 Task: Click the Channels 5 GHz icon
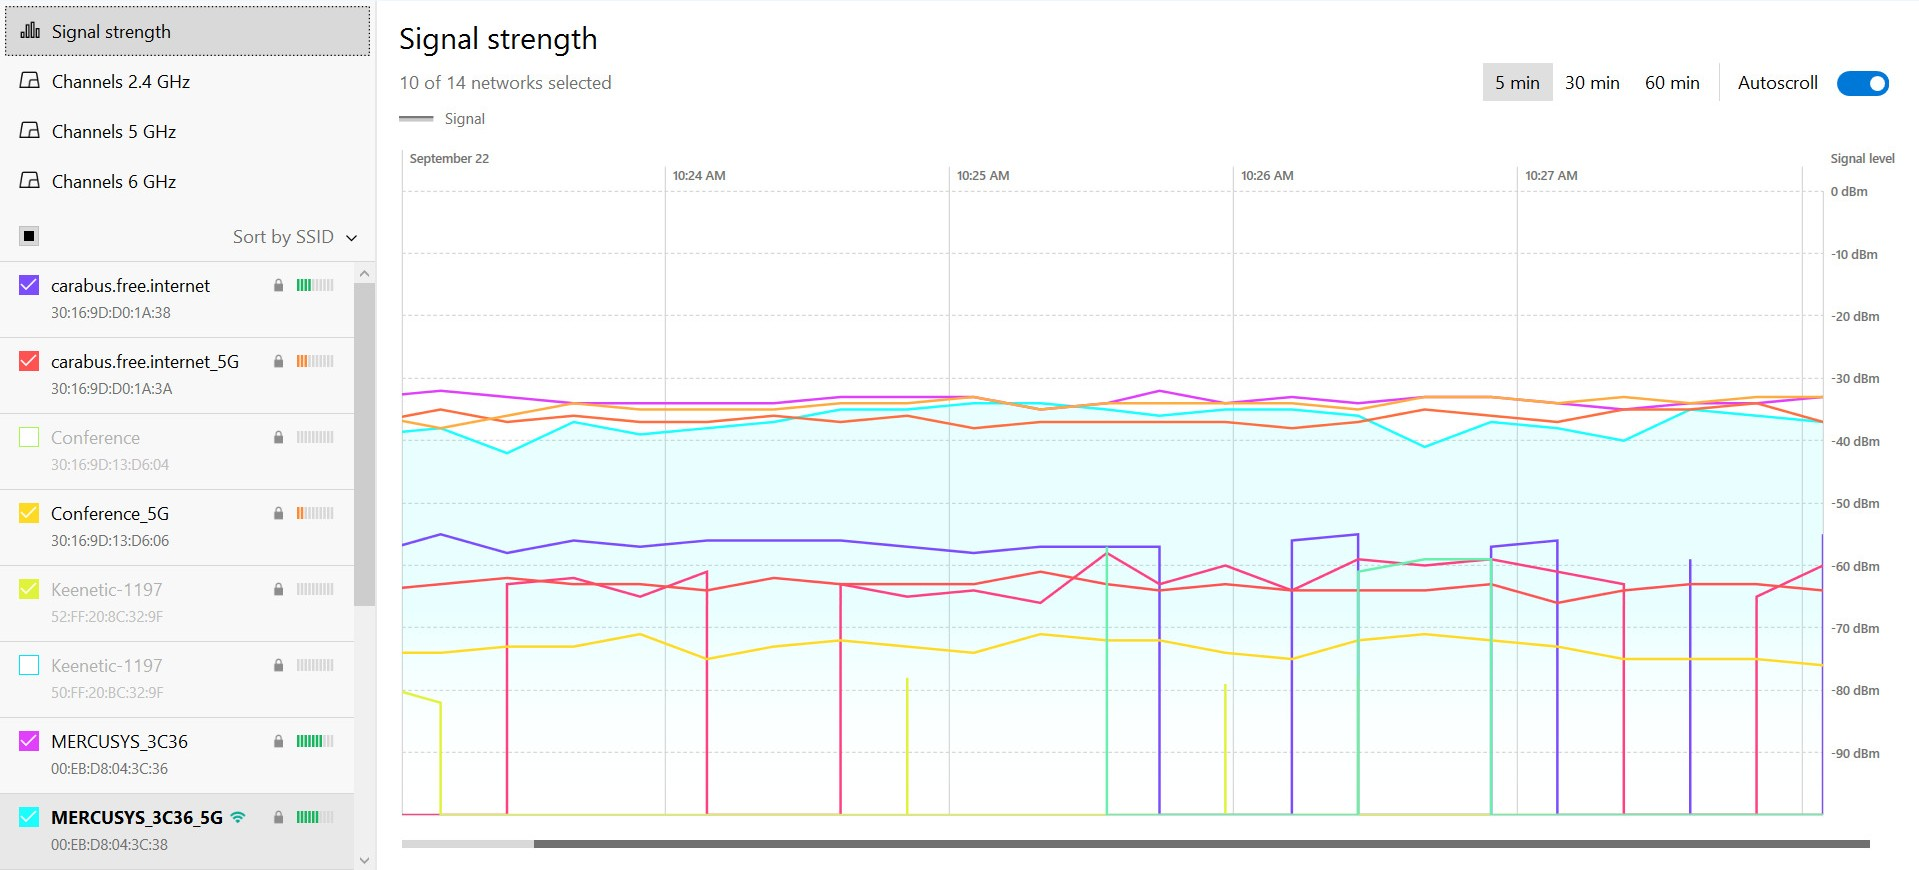click(30, 131)
